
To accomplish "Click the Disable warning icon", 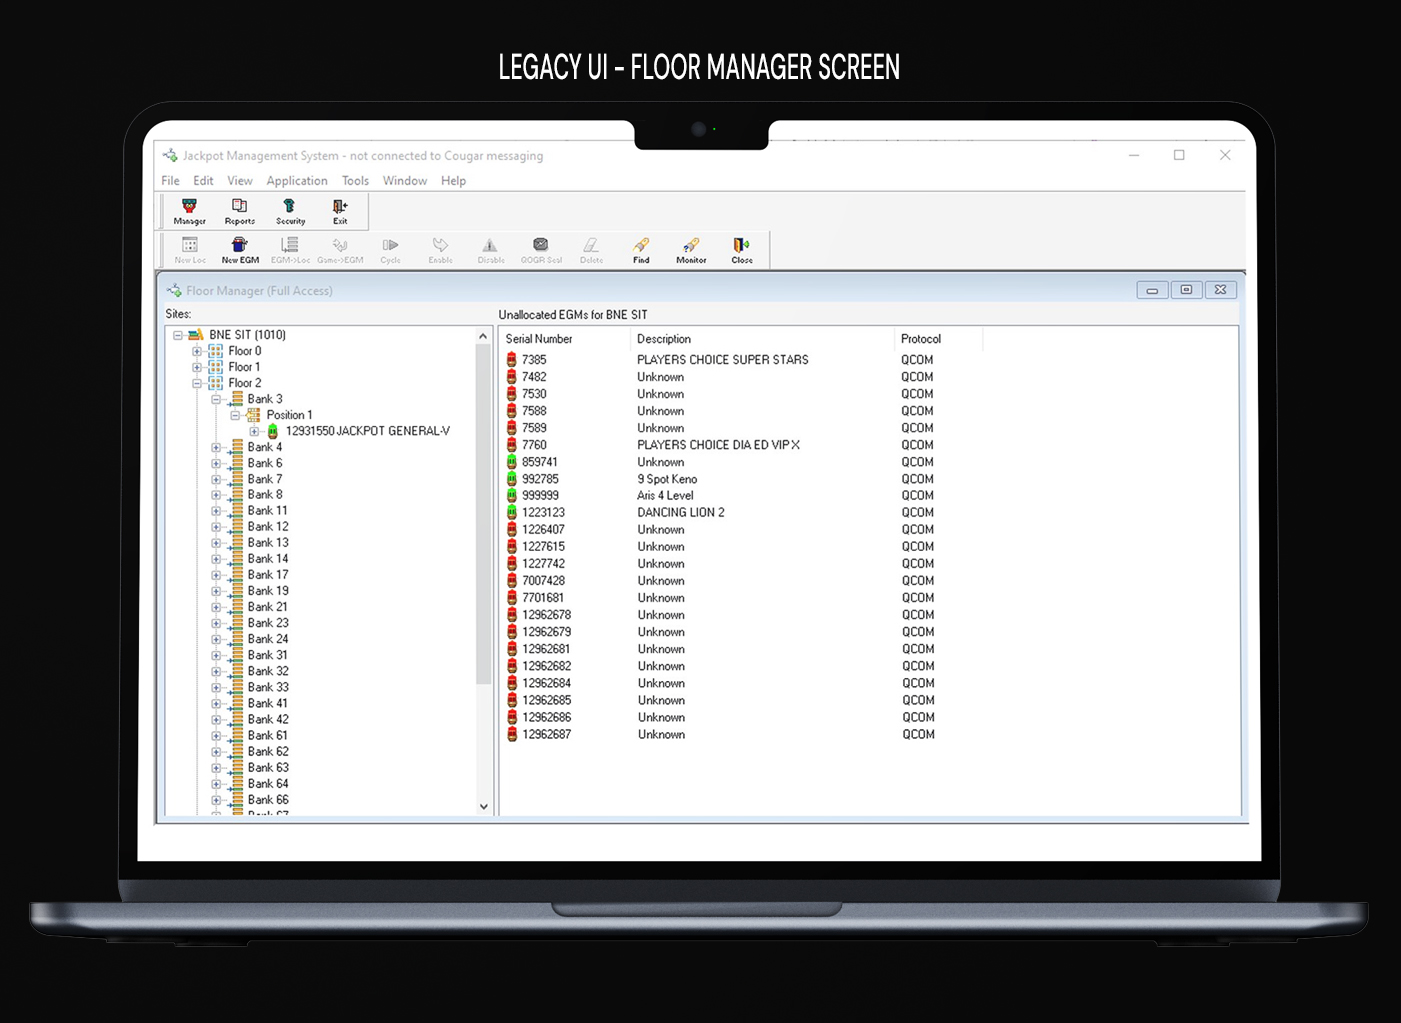I will 490,250.
